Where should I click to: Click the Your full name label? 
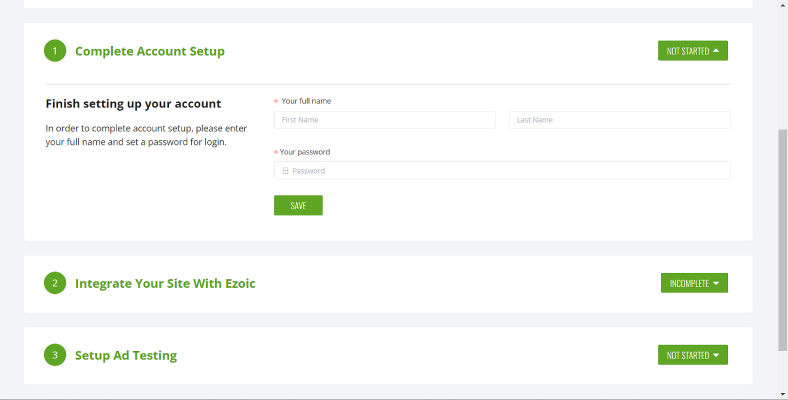306,101
